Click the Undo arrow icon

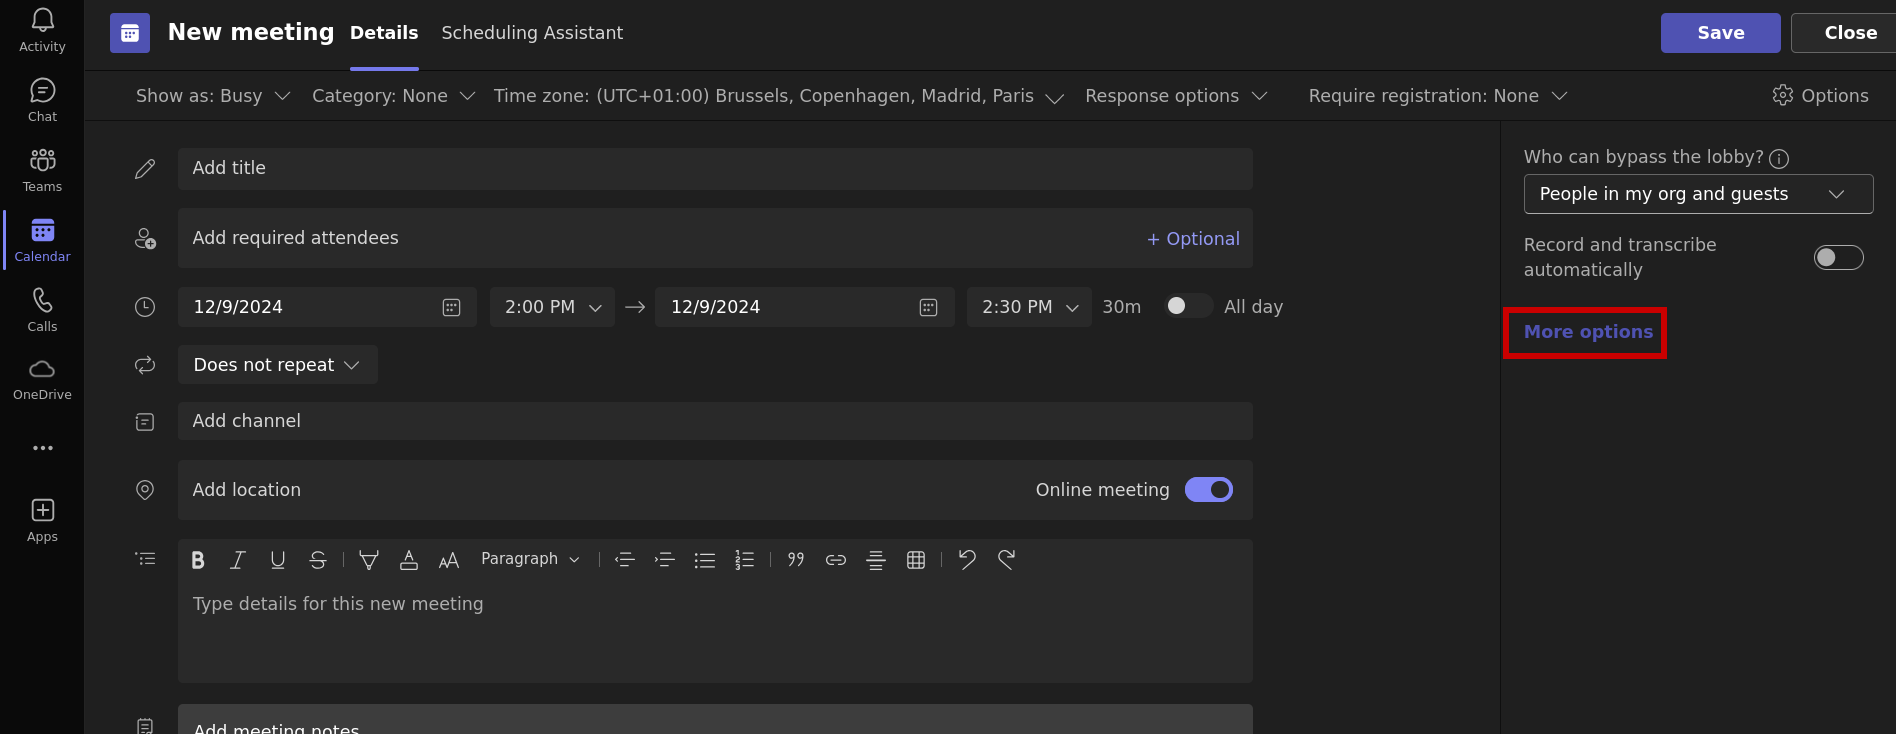(967, 559)
